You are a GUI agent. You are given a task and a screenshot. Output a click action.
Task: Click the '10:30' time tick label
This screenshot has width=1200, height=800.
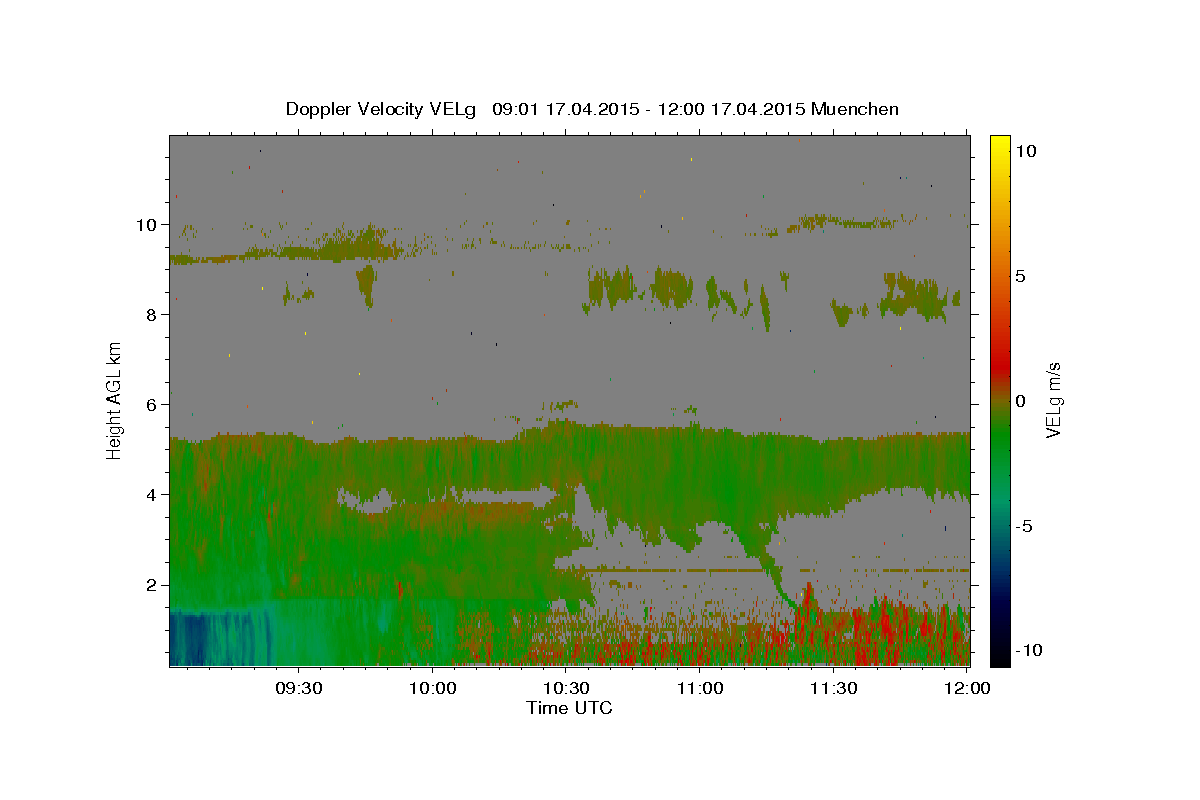(567, 689)
